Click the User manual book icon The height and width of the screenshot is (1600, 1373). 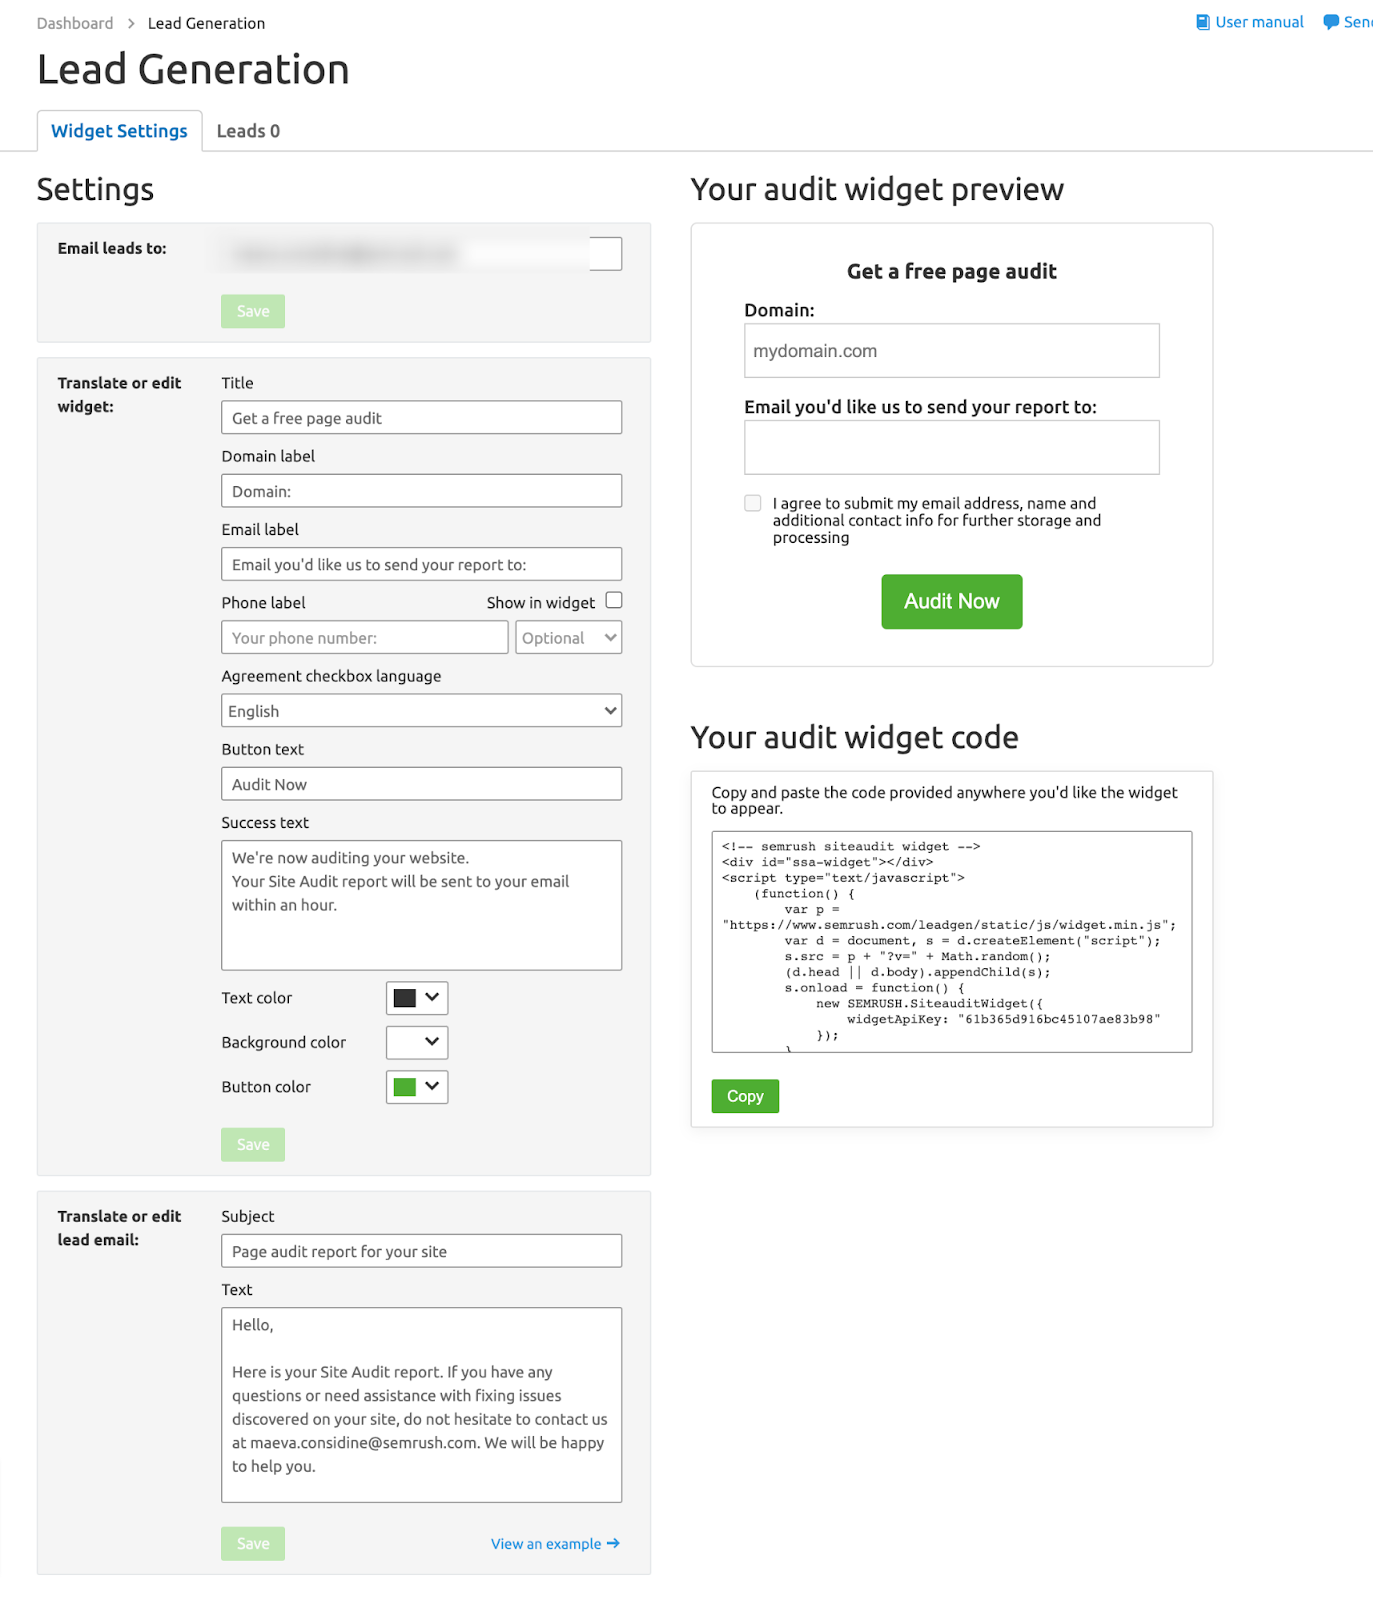(1203, 22)
